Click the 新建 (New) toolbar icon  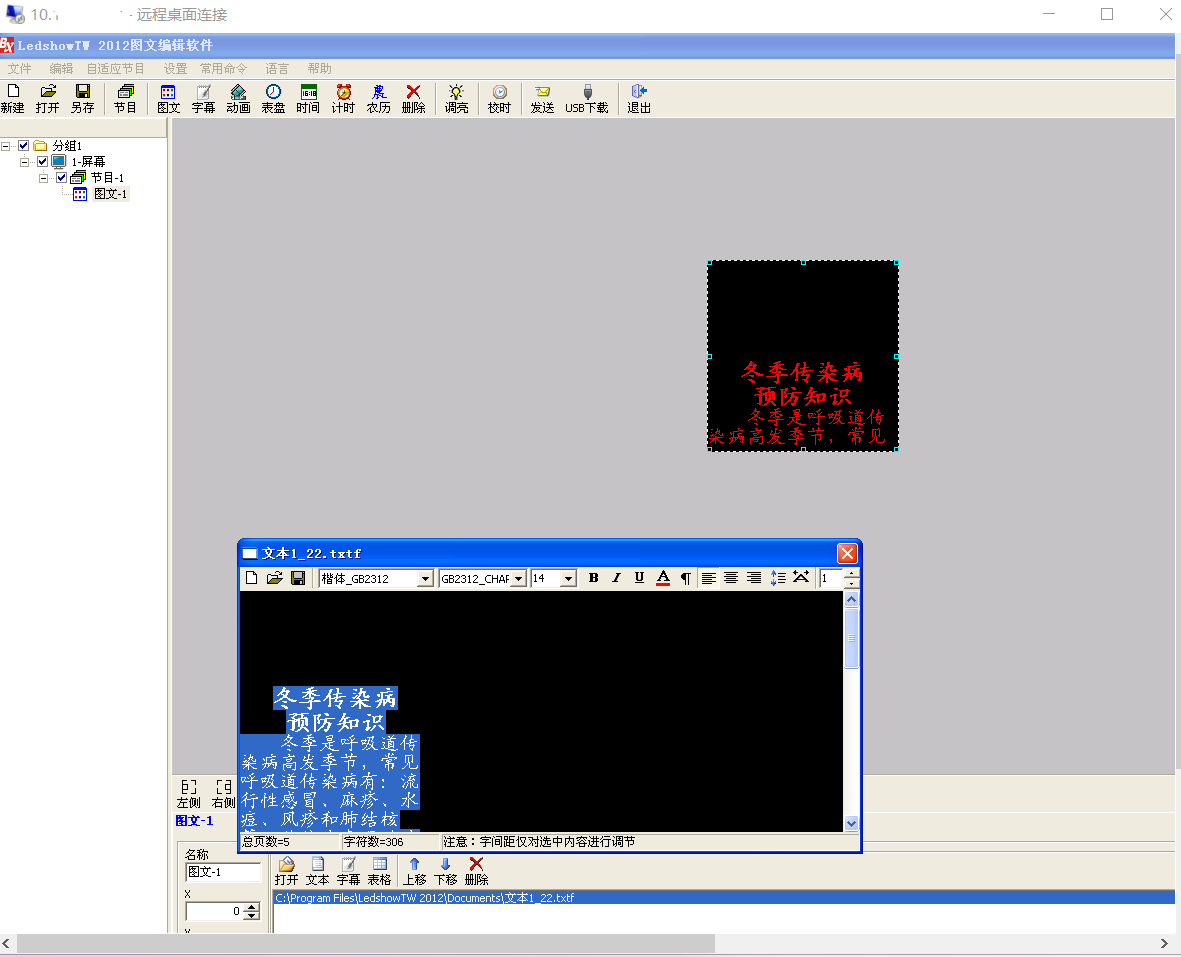(13, 99)
